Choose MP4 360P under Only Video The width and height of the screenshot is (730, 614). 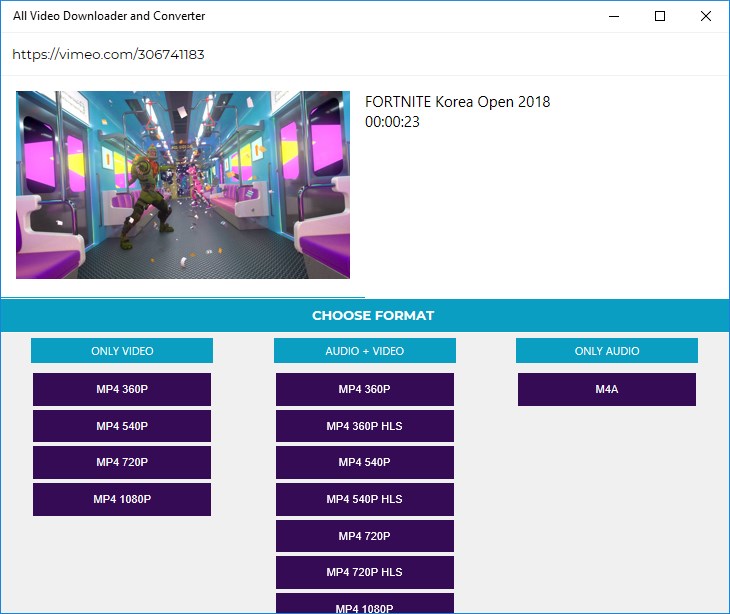[x=122, y=389]
